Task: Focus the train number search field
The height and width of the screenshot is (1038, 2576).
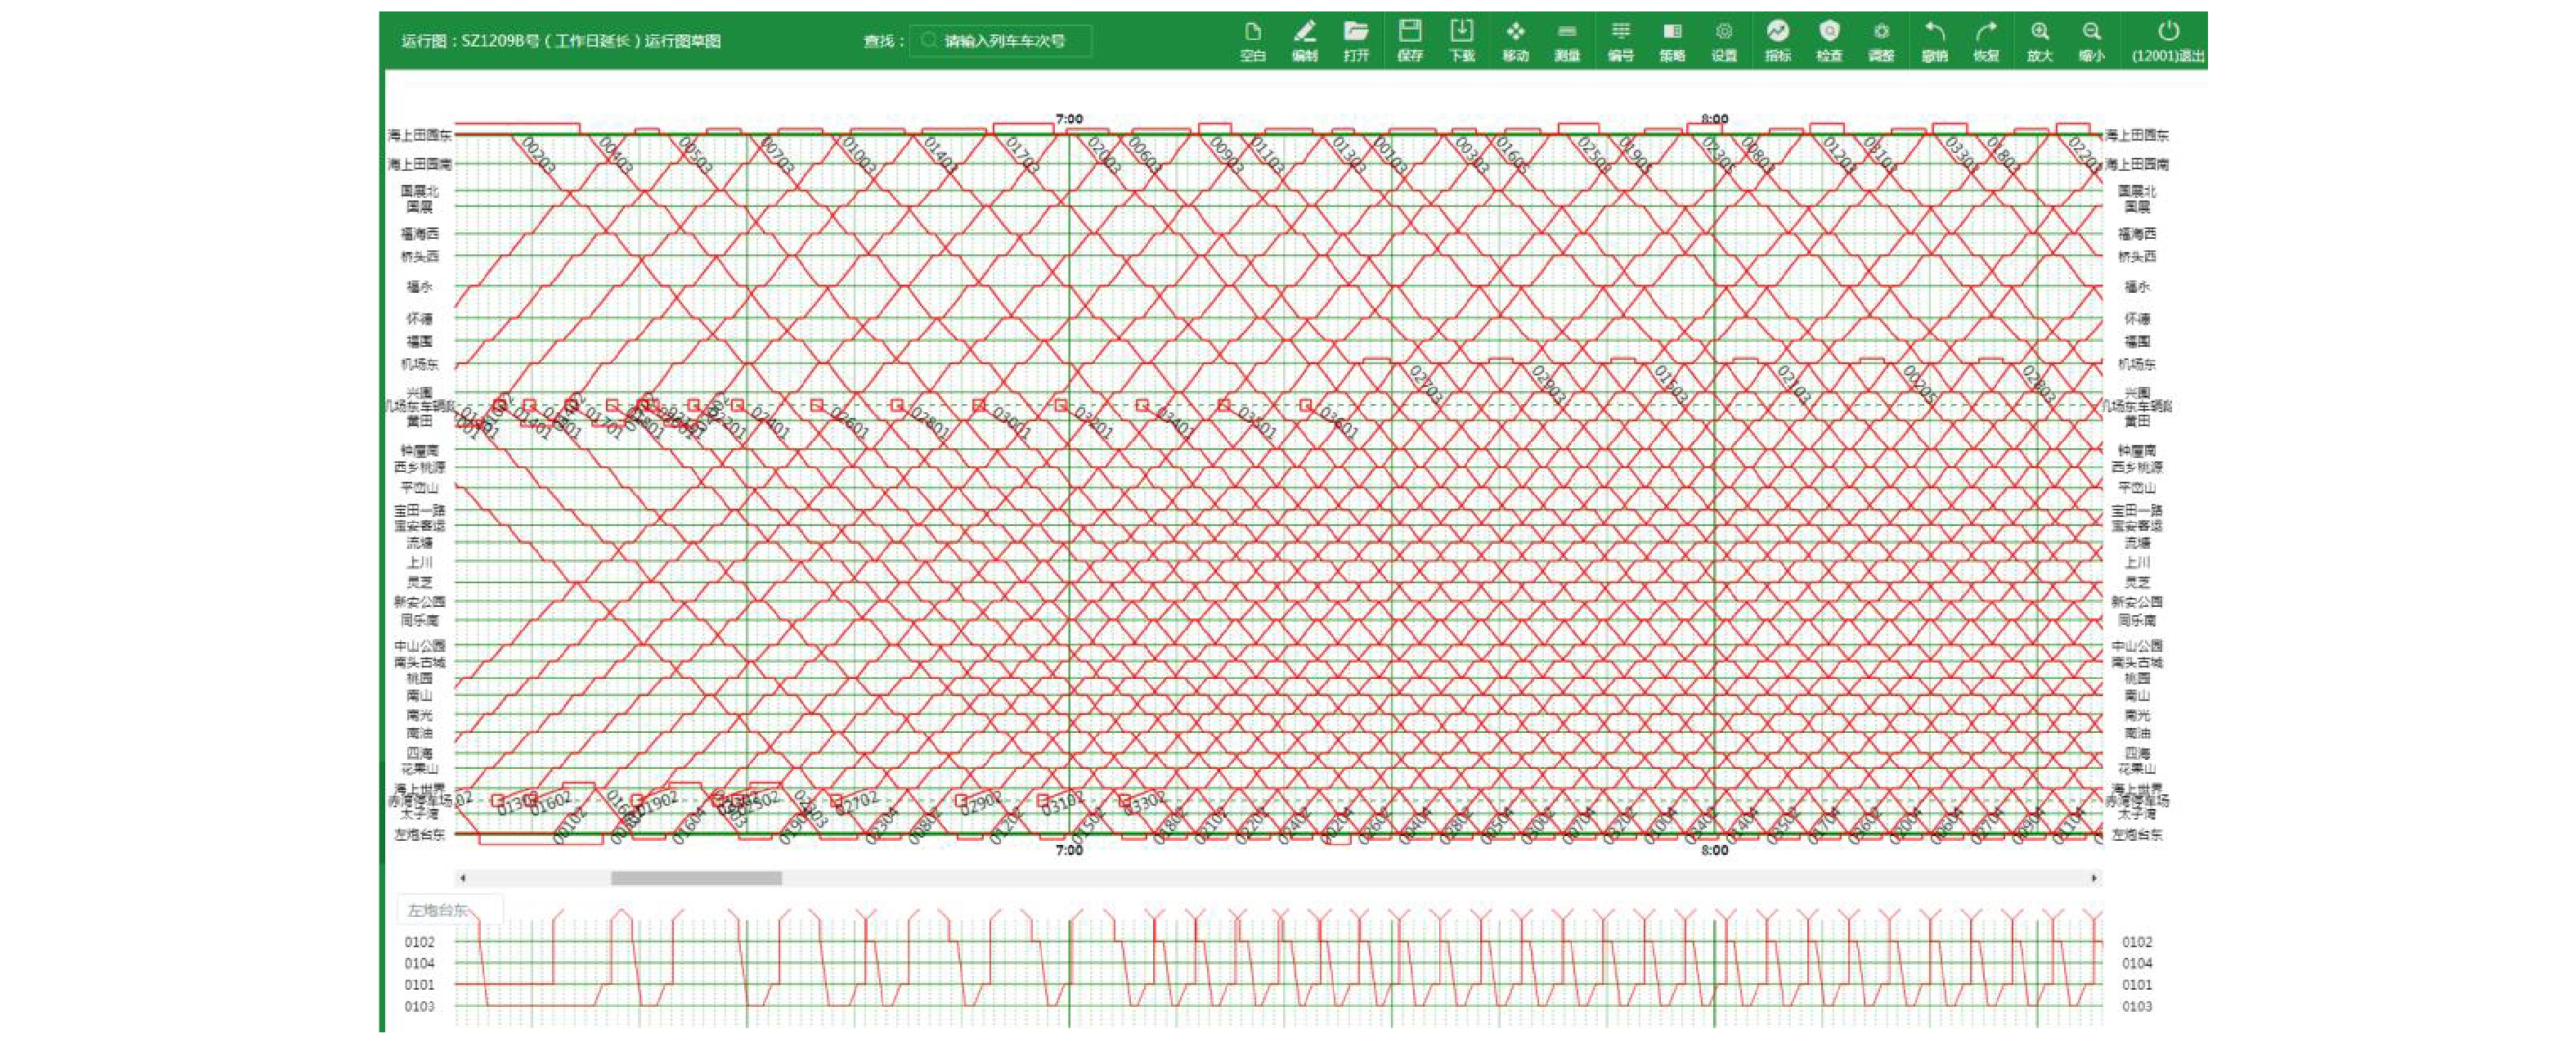Action: (1010, 41)
